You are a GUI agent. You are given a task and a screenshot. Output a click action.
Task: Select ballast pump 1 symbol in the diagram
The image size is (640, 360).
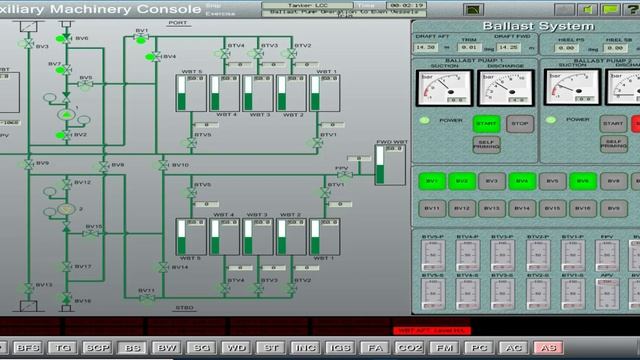pyautogui.click(x=66, y=115)
